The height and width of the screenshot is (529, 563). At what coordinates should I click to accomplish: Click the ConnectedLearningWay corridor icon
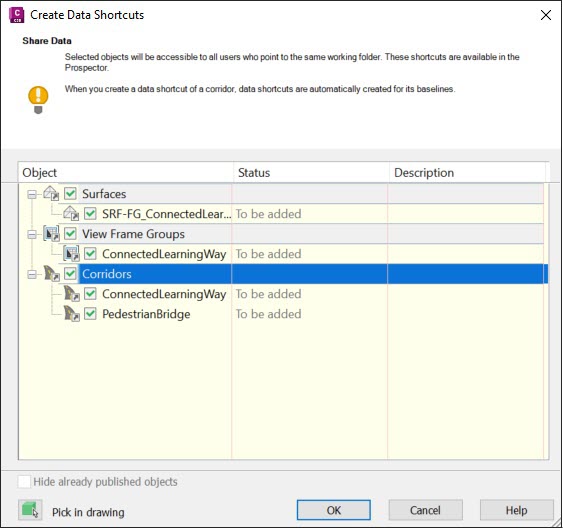(x=71, y=293)
